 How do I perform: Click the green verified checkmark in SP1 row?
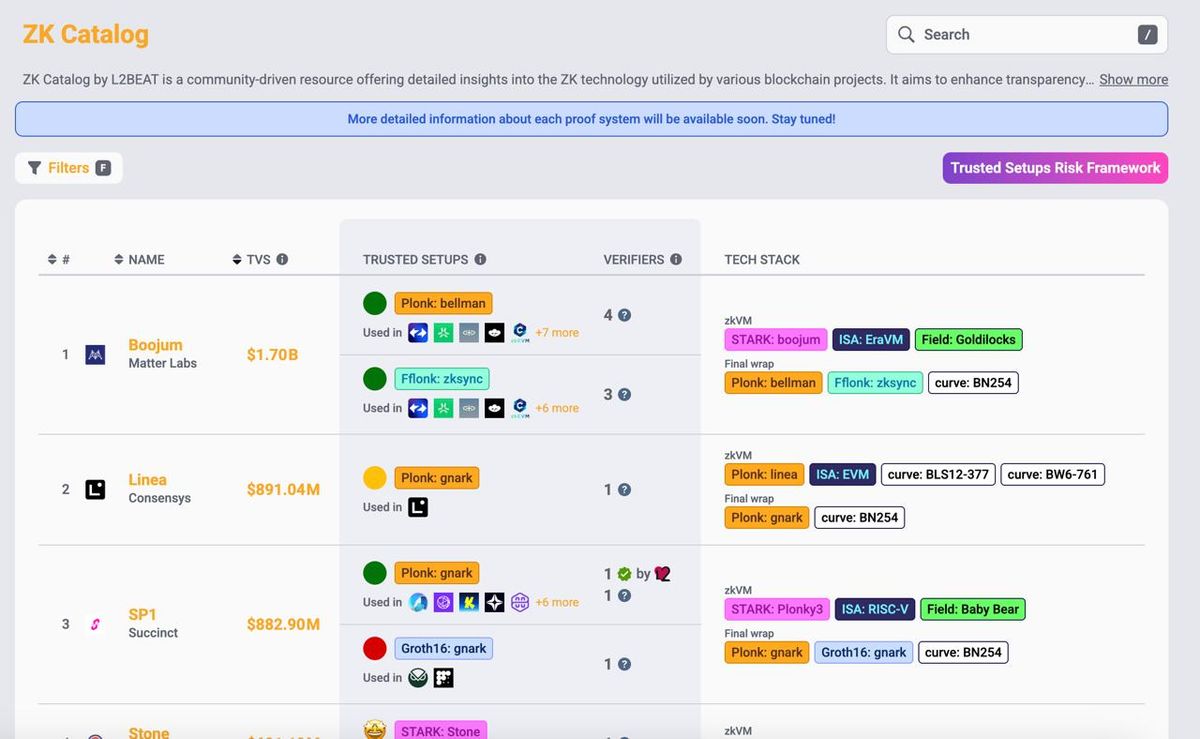pyautogui.click(x=624, y=574)
